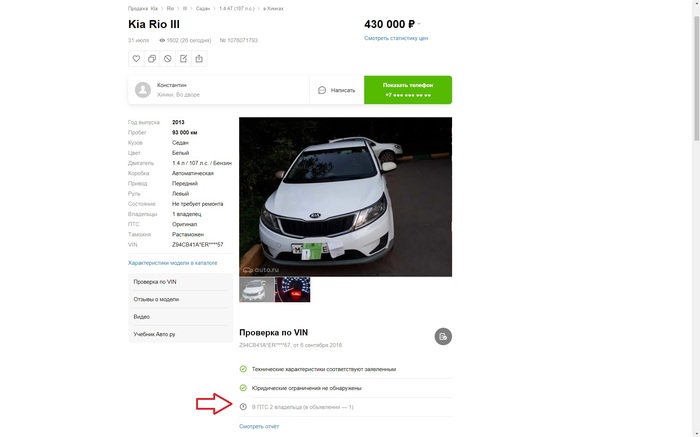Select 'Видео' in the sidebar menu
This screenshot has height=437, width=700.
[x=180, y=316]
